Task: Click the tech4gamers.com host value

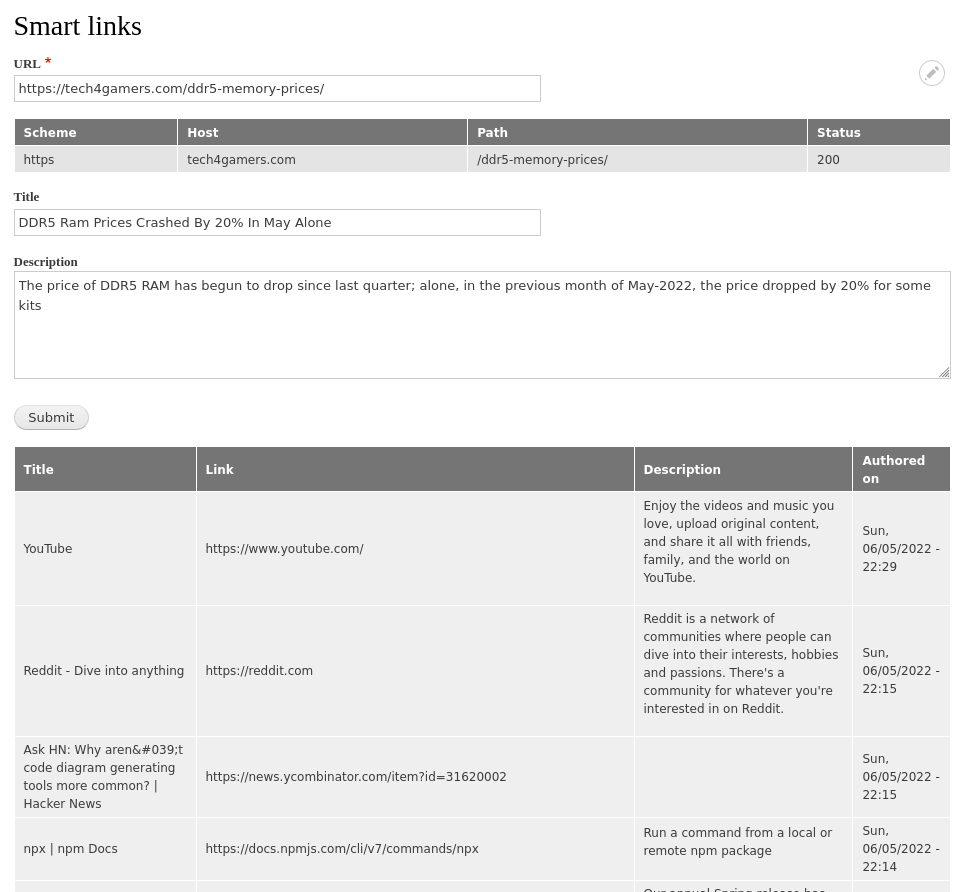Action: (x=241, y=159)
